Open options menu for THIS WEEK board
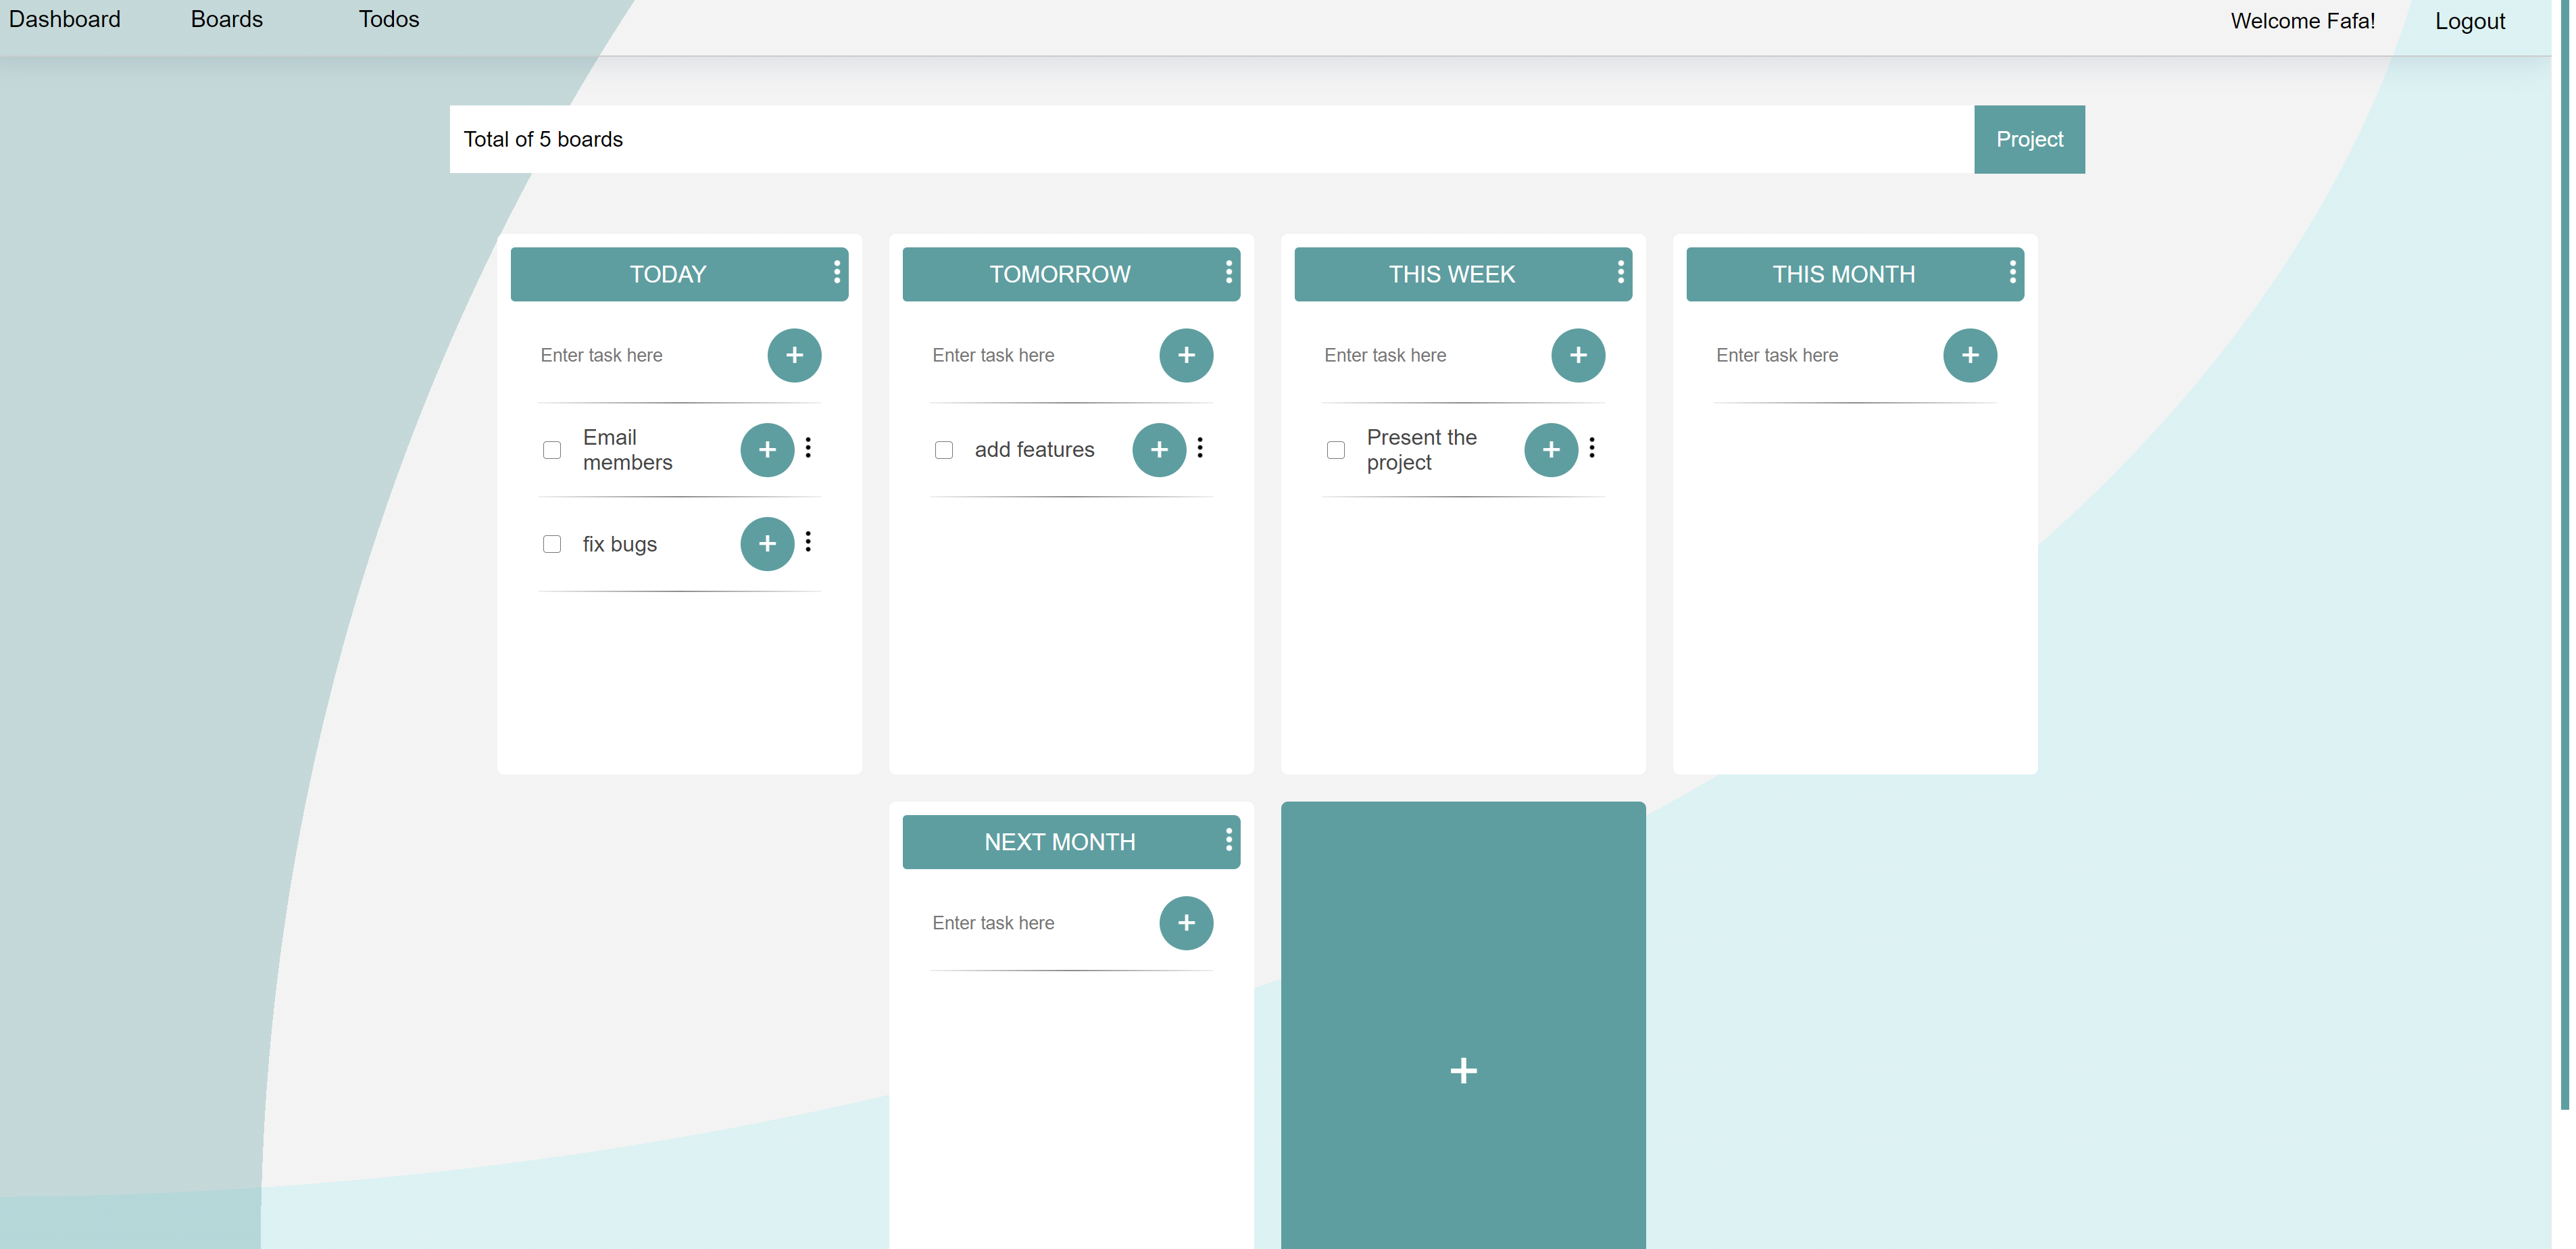The height and width of the screenshot is (1249, 2576). point(1621,273)
